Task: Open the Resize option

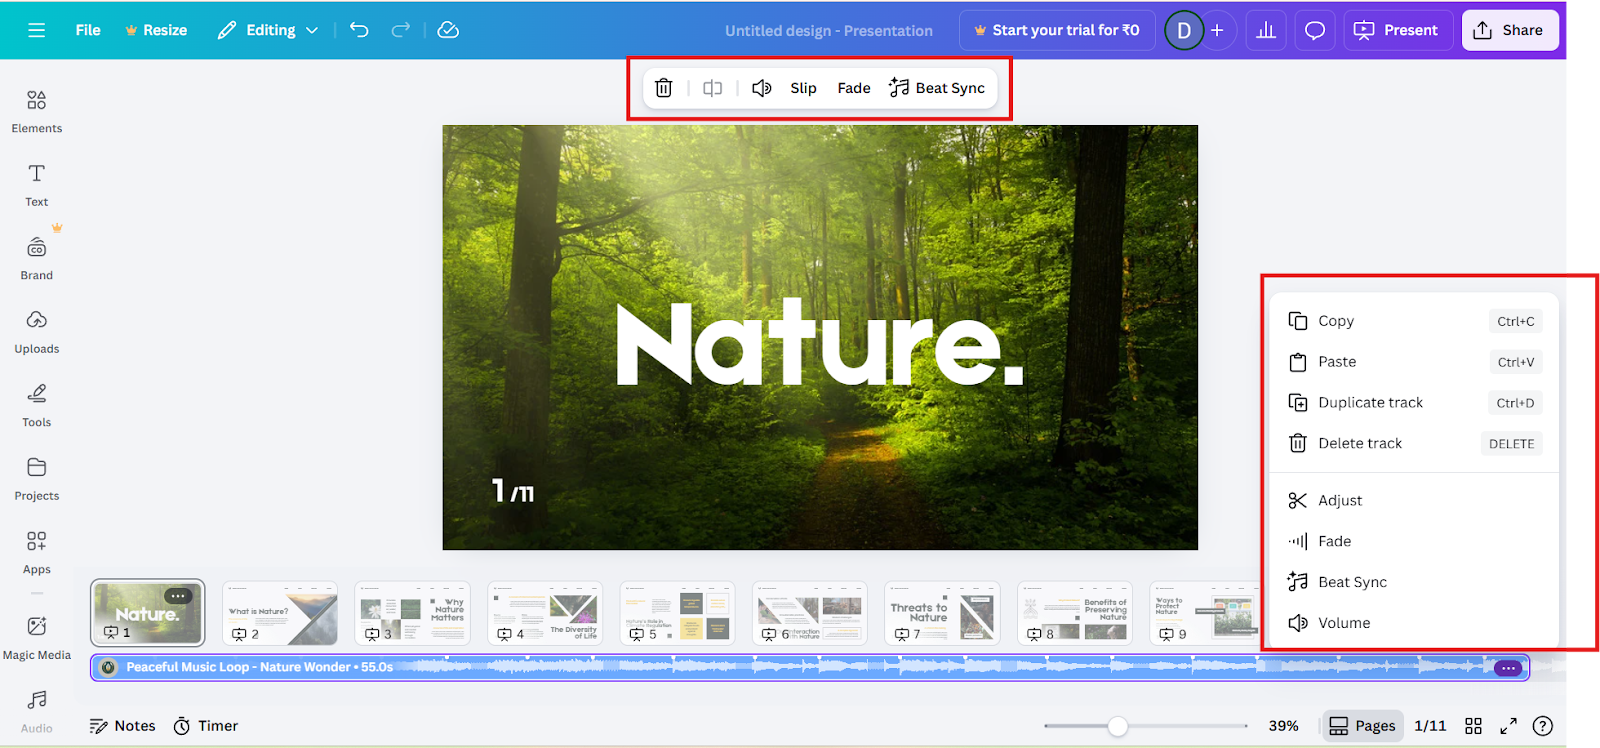Action: (x=156, y=30)
